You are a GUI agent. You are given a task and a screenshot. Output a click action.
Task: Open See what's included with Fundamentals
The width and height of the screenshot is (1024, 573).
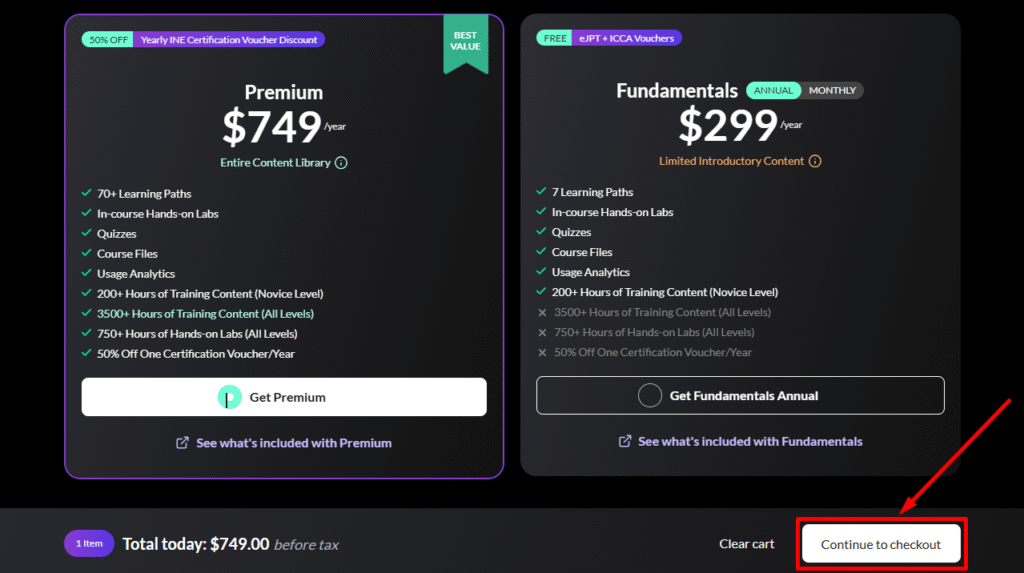click(750, 441)
